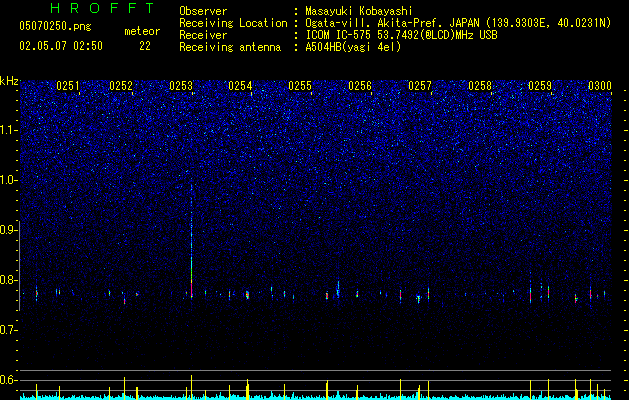Click the 'Receiver' field label

(203, 35)
